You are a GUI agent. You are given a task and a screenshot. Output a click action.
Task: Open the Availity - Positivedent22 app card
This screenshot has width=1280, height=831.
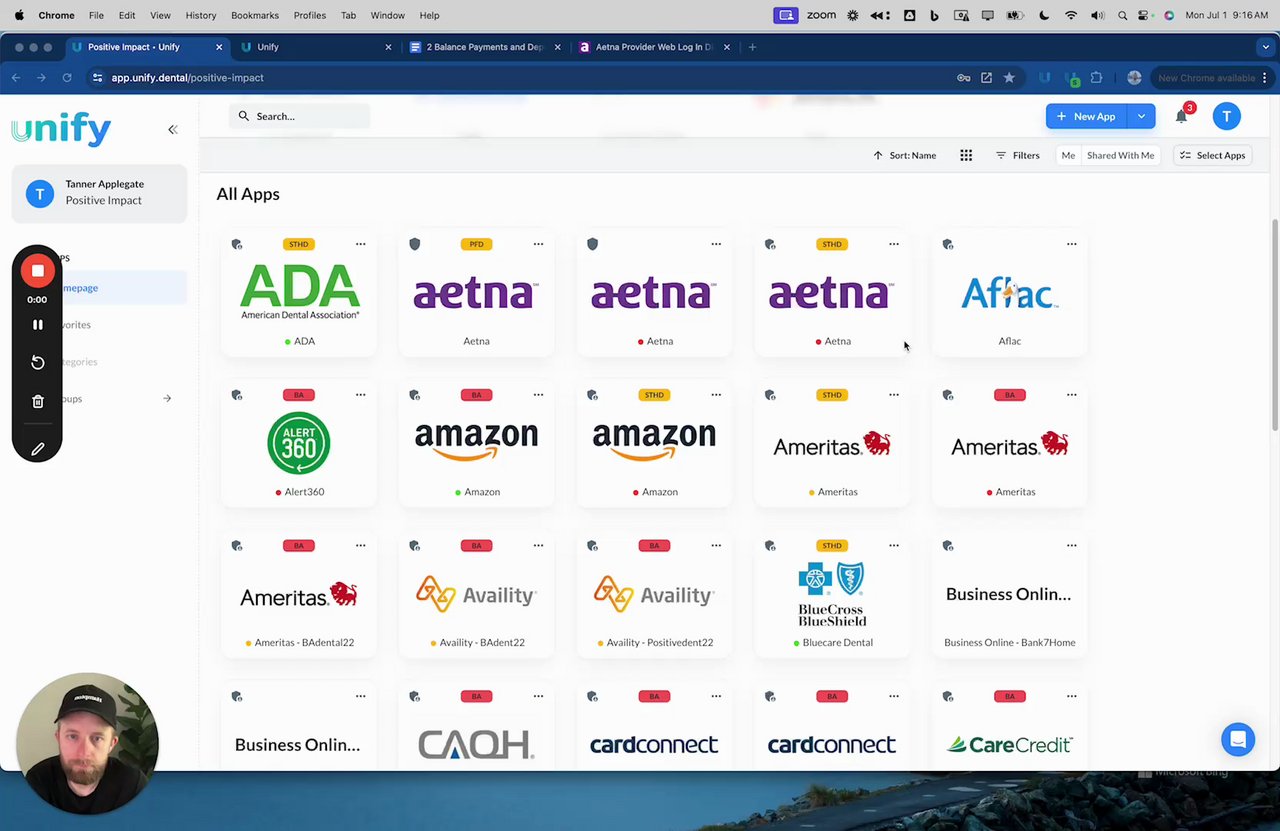point(654,596)
